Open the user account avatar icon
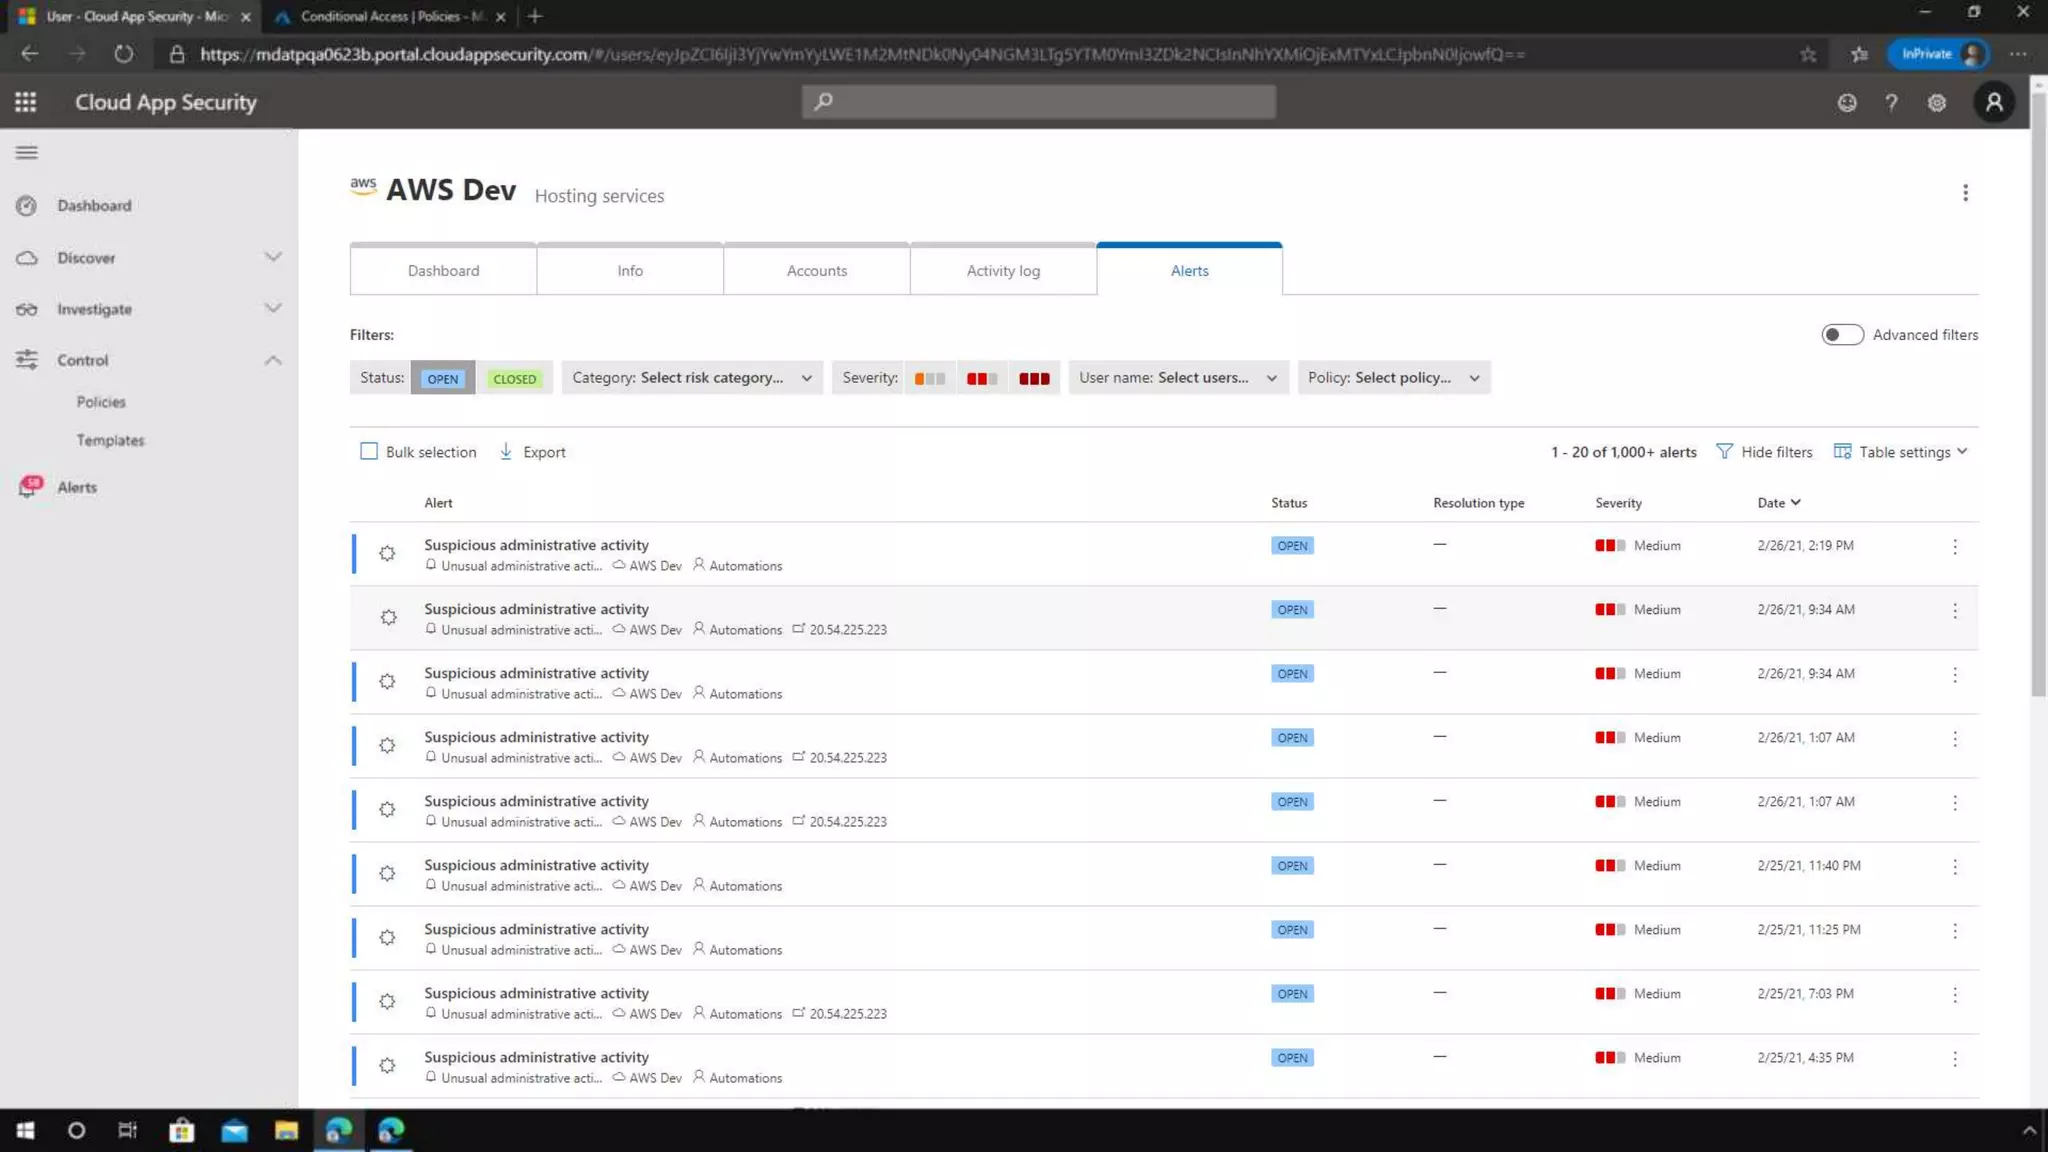The image size is (2048, 1152). point(1994,102)
